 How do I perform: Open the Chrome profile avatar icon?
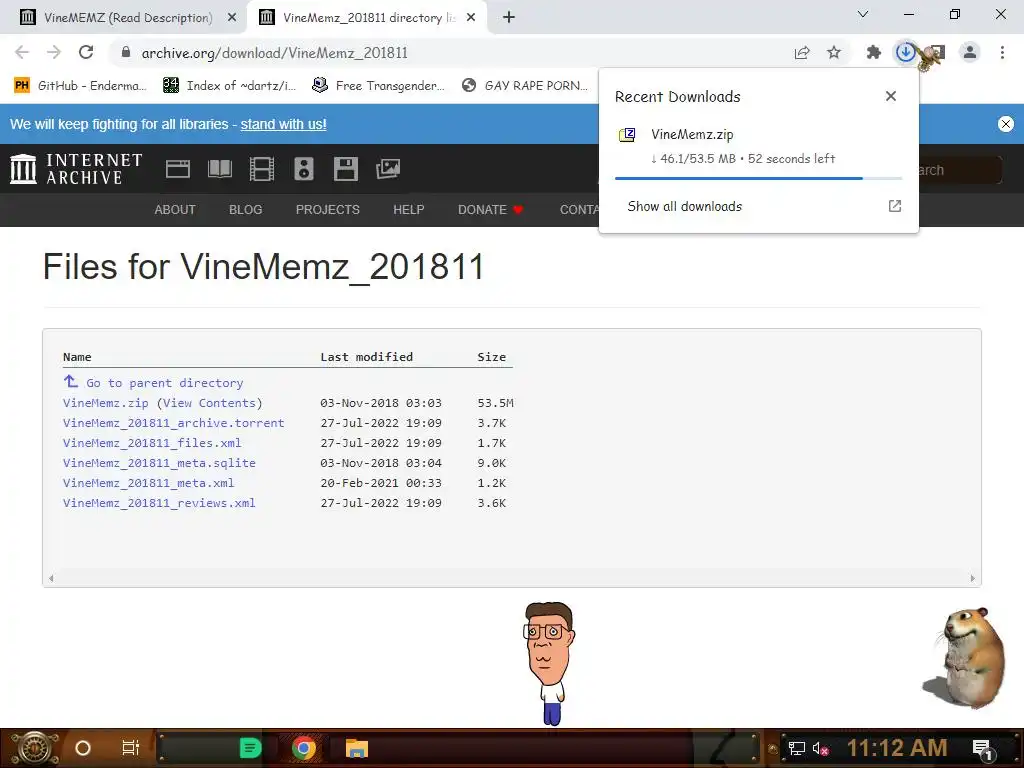(970, 52)
